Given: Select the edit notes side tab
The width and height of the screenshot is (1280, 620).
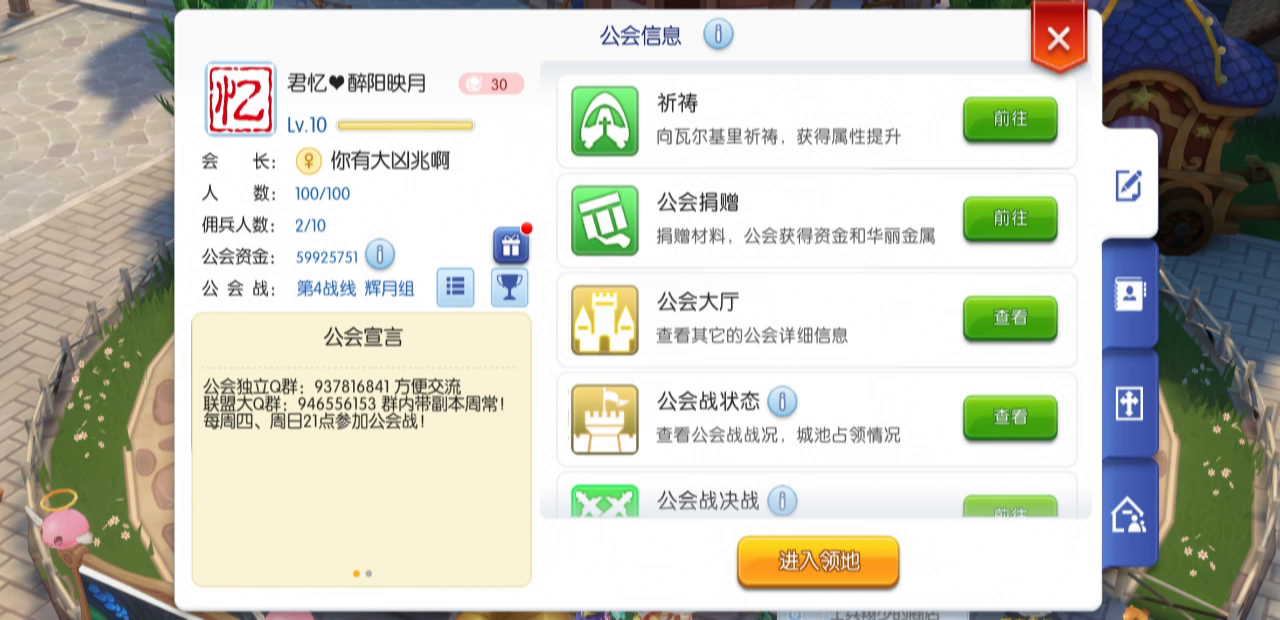Looking at the screenshot, I should click(x=1129, y=184).
